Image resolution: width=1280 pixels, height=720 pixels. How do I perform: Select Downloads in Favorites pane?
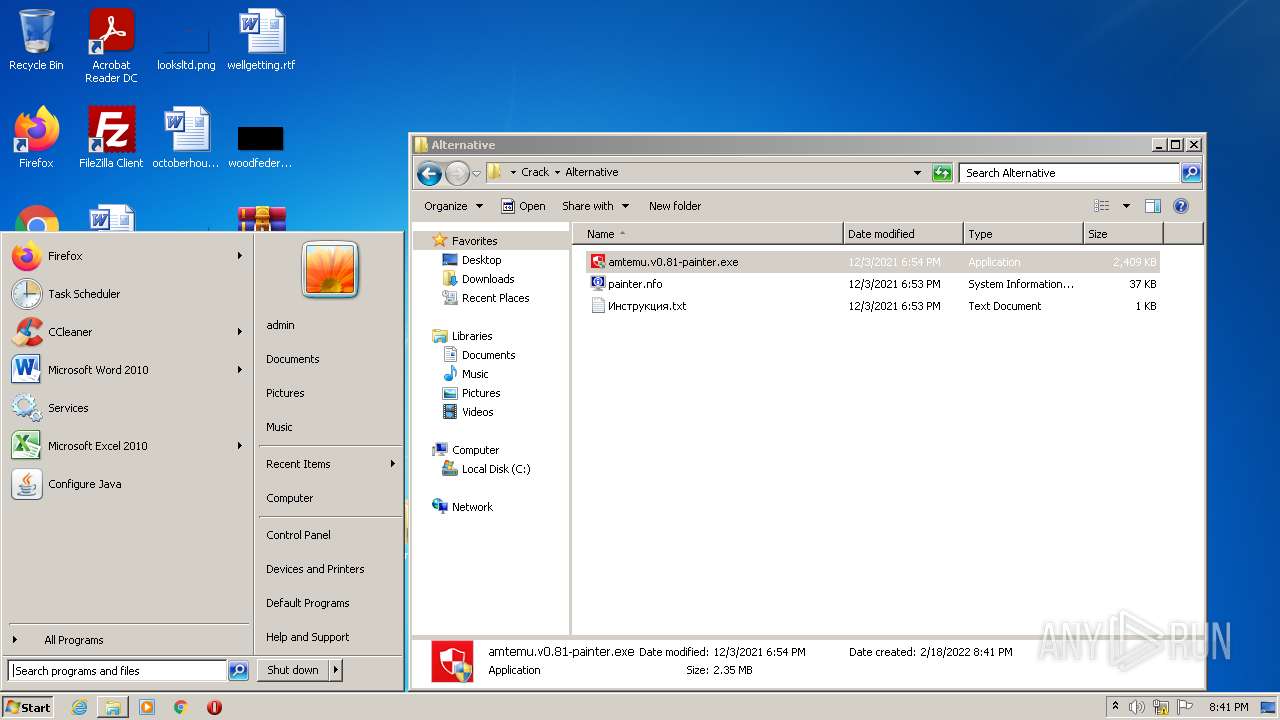[488, 279]
